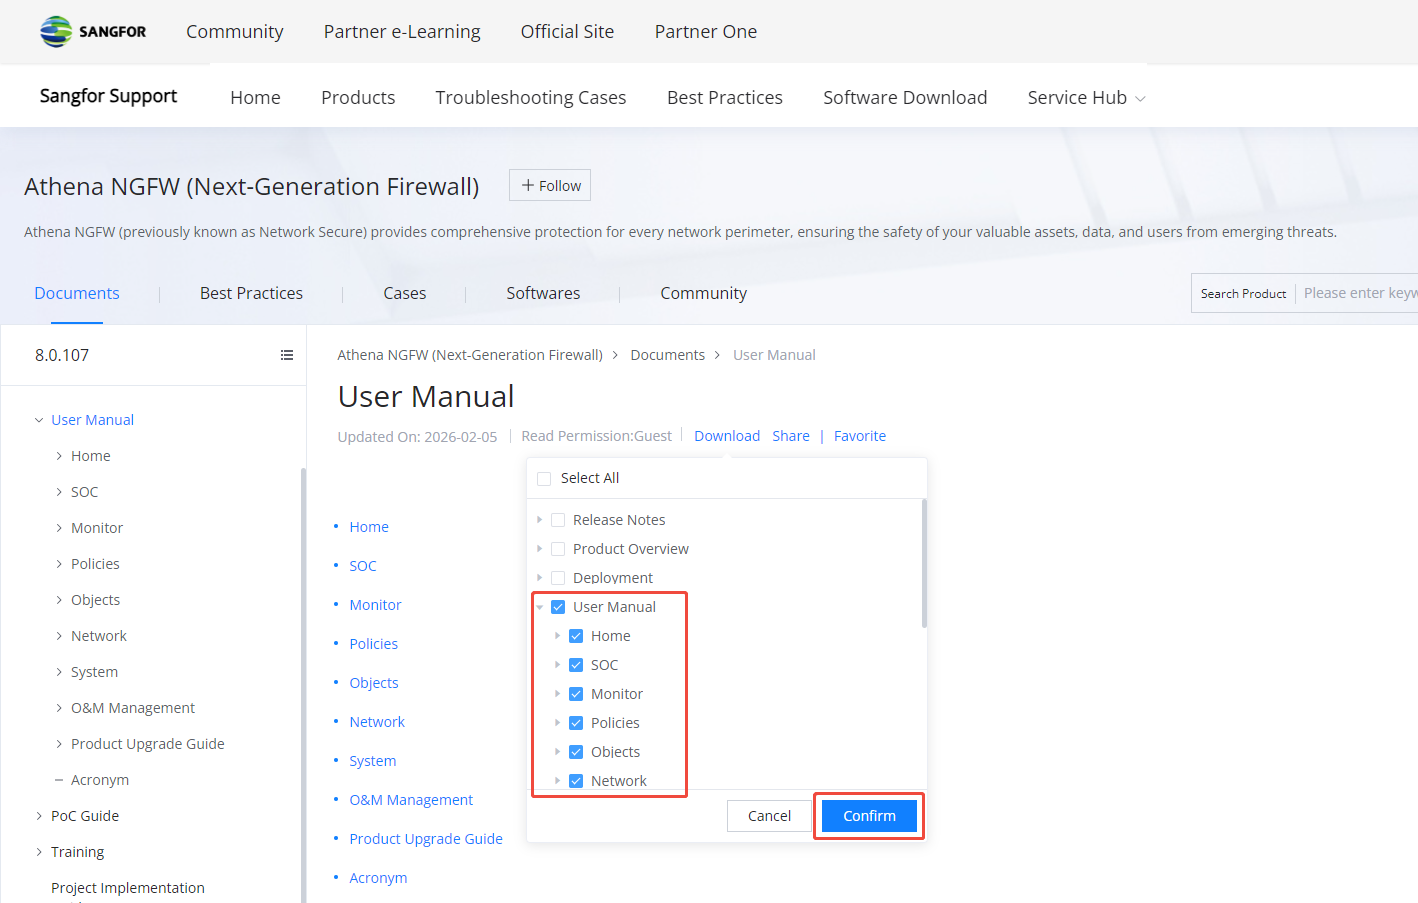Select Acronym in left sidebar tree

click(100, 780)
